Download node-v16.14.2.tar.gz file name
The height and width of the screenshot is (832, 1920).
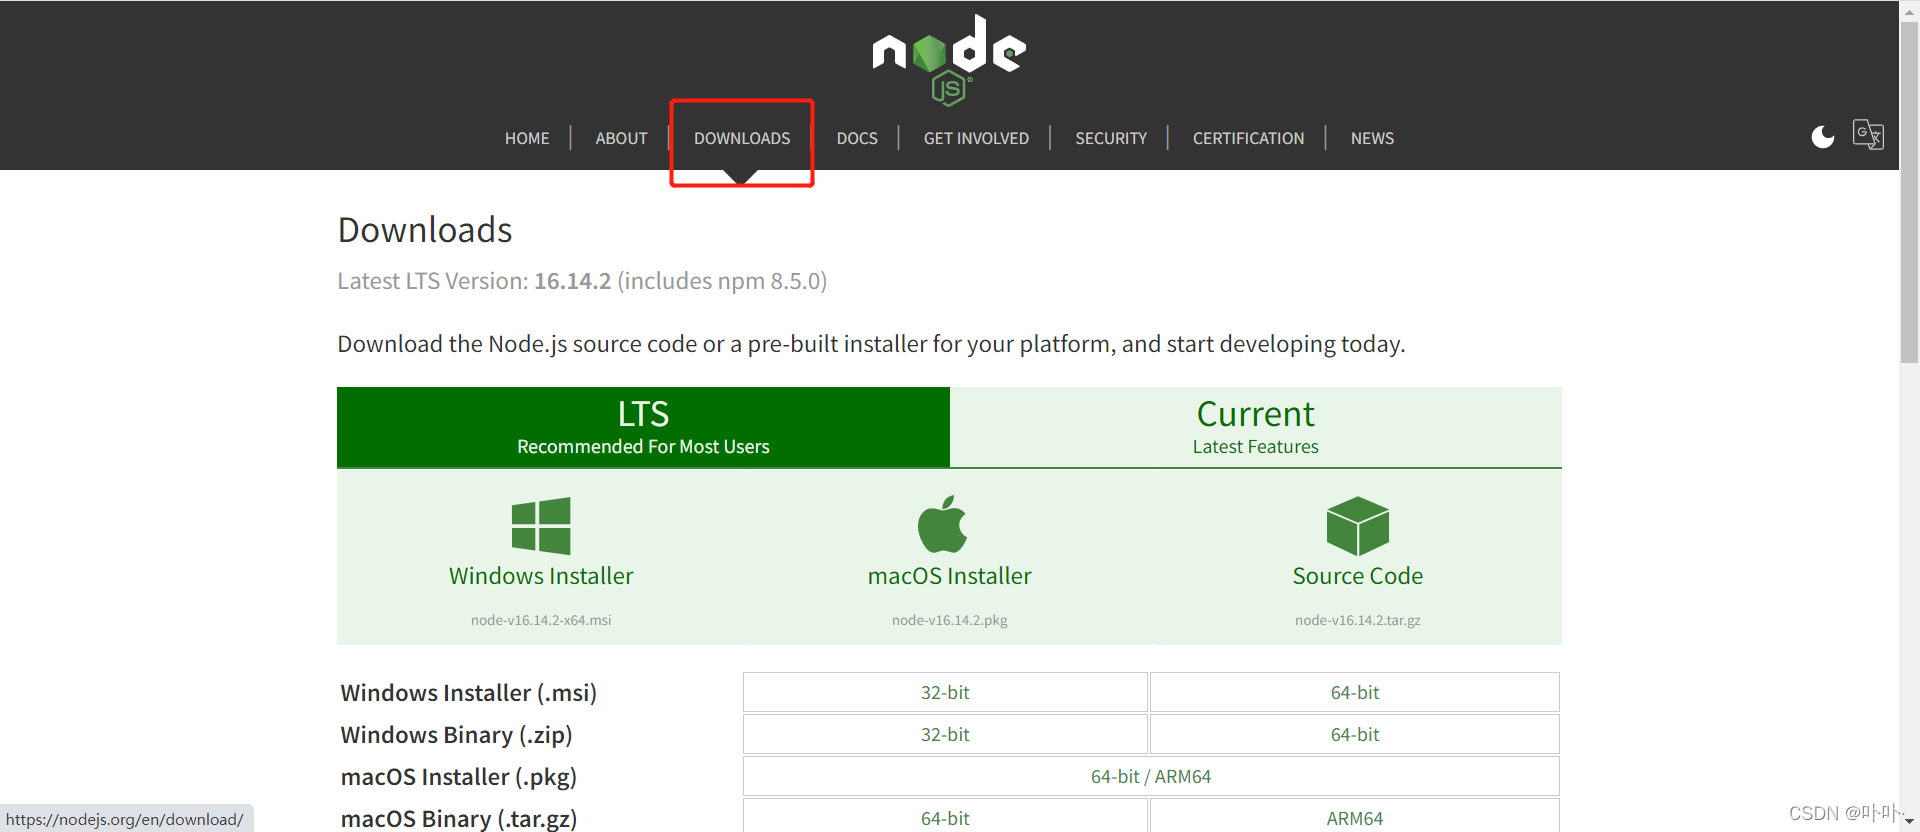pos(1357,620)
